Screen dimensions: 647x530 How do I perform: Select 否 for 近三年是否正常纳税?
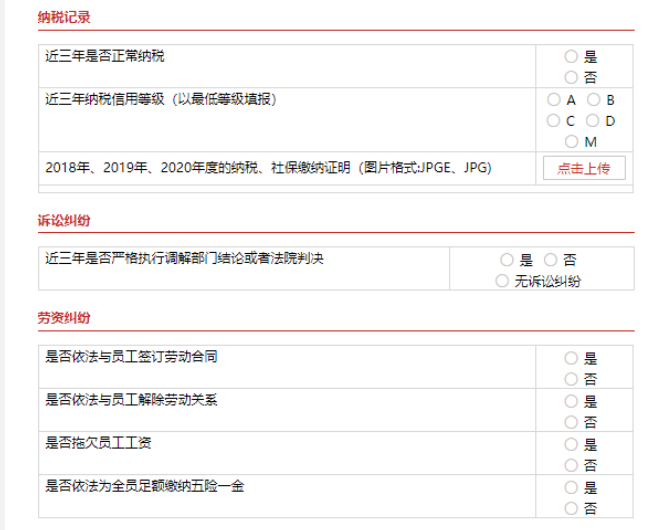[571, 77]
